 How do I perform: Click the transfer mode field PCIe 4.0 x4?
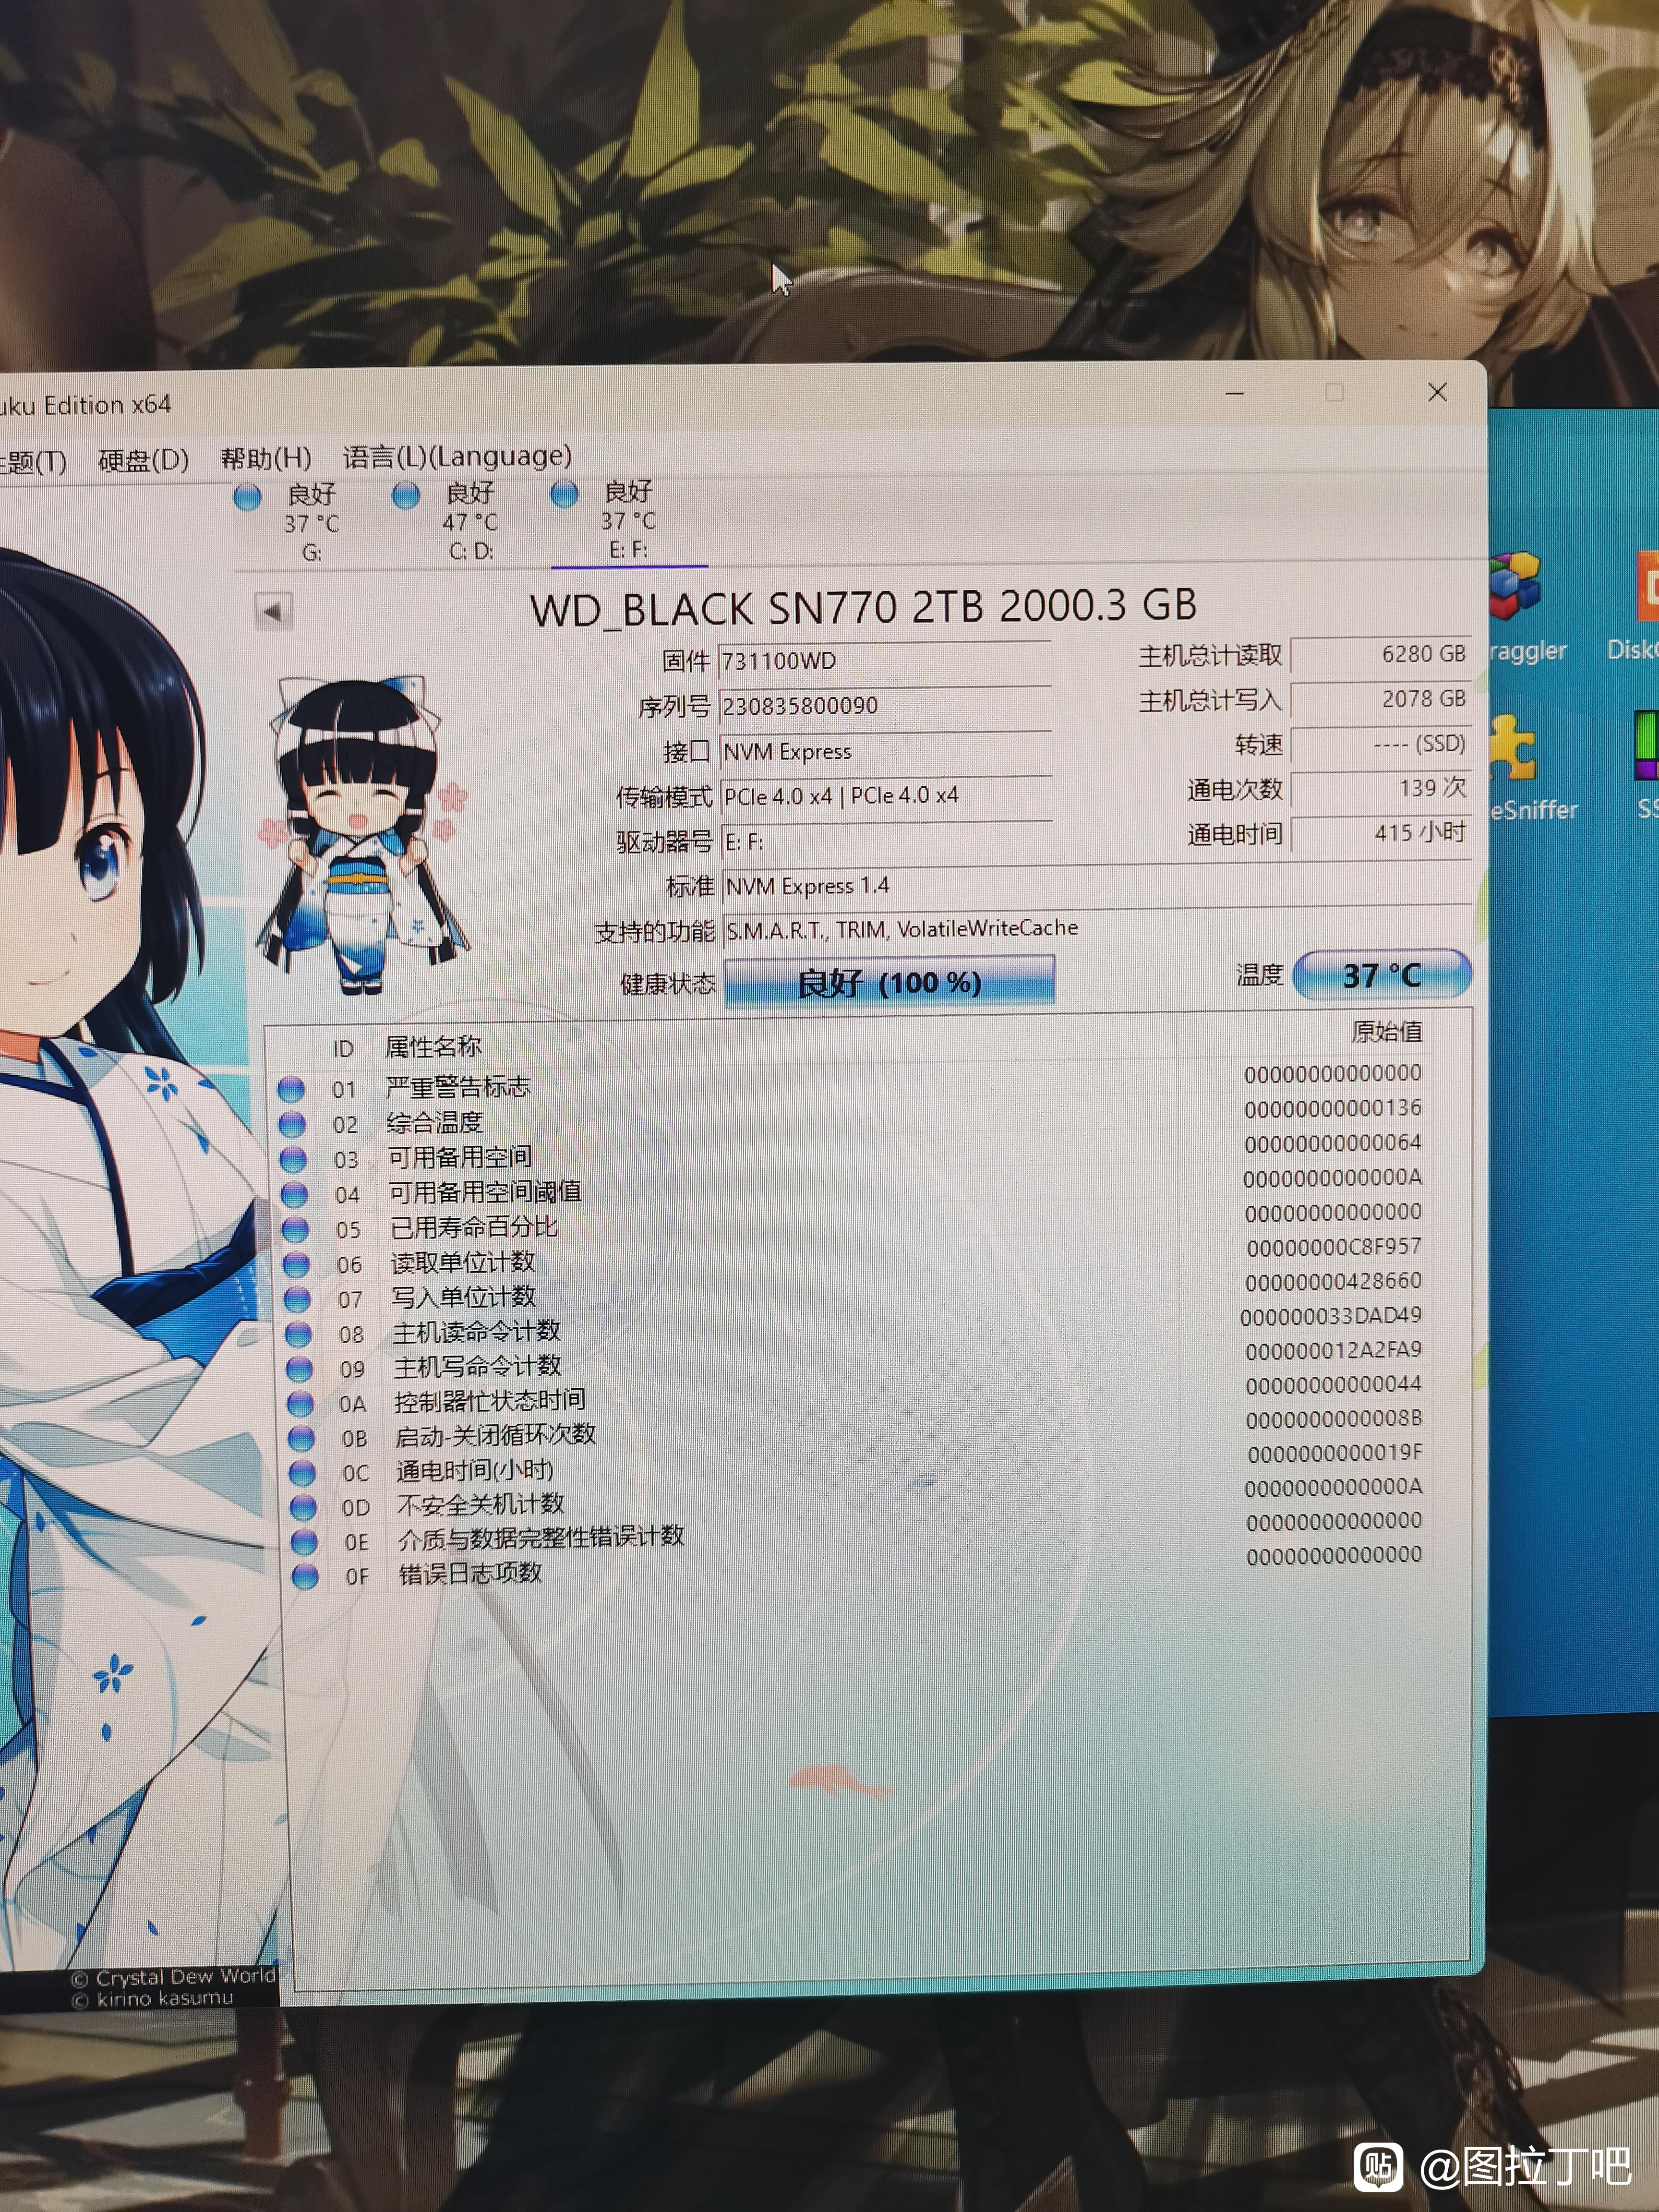(x=886, y=796)
